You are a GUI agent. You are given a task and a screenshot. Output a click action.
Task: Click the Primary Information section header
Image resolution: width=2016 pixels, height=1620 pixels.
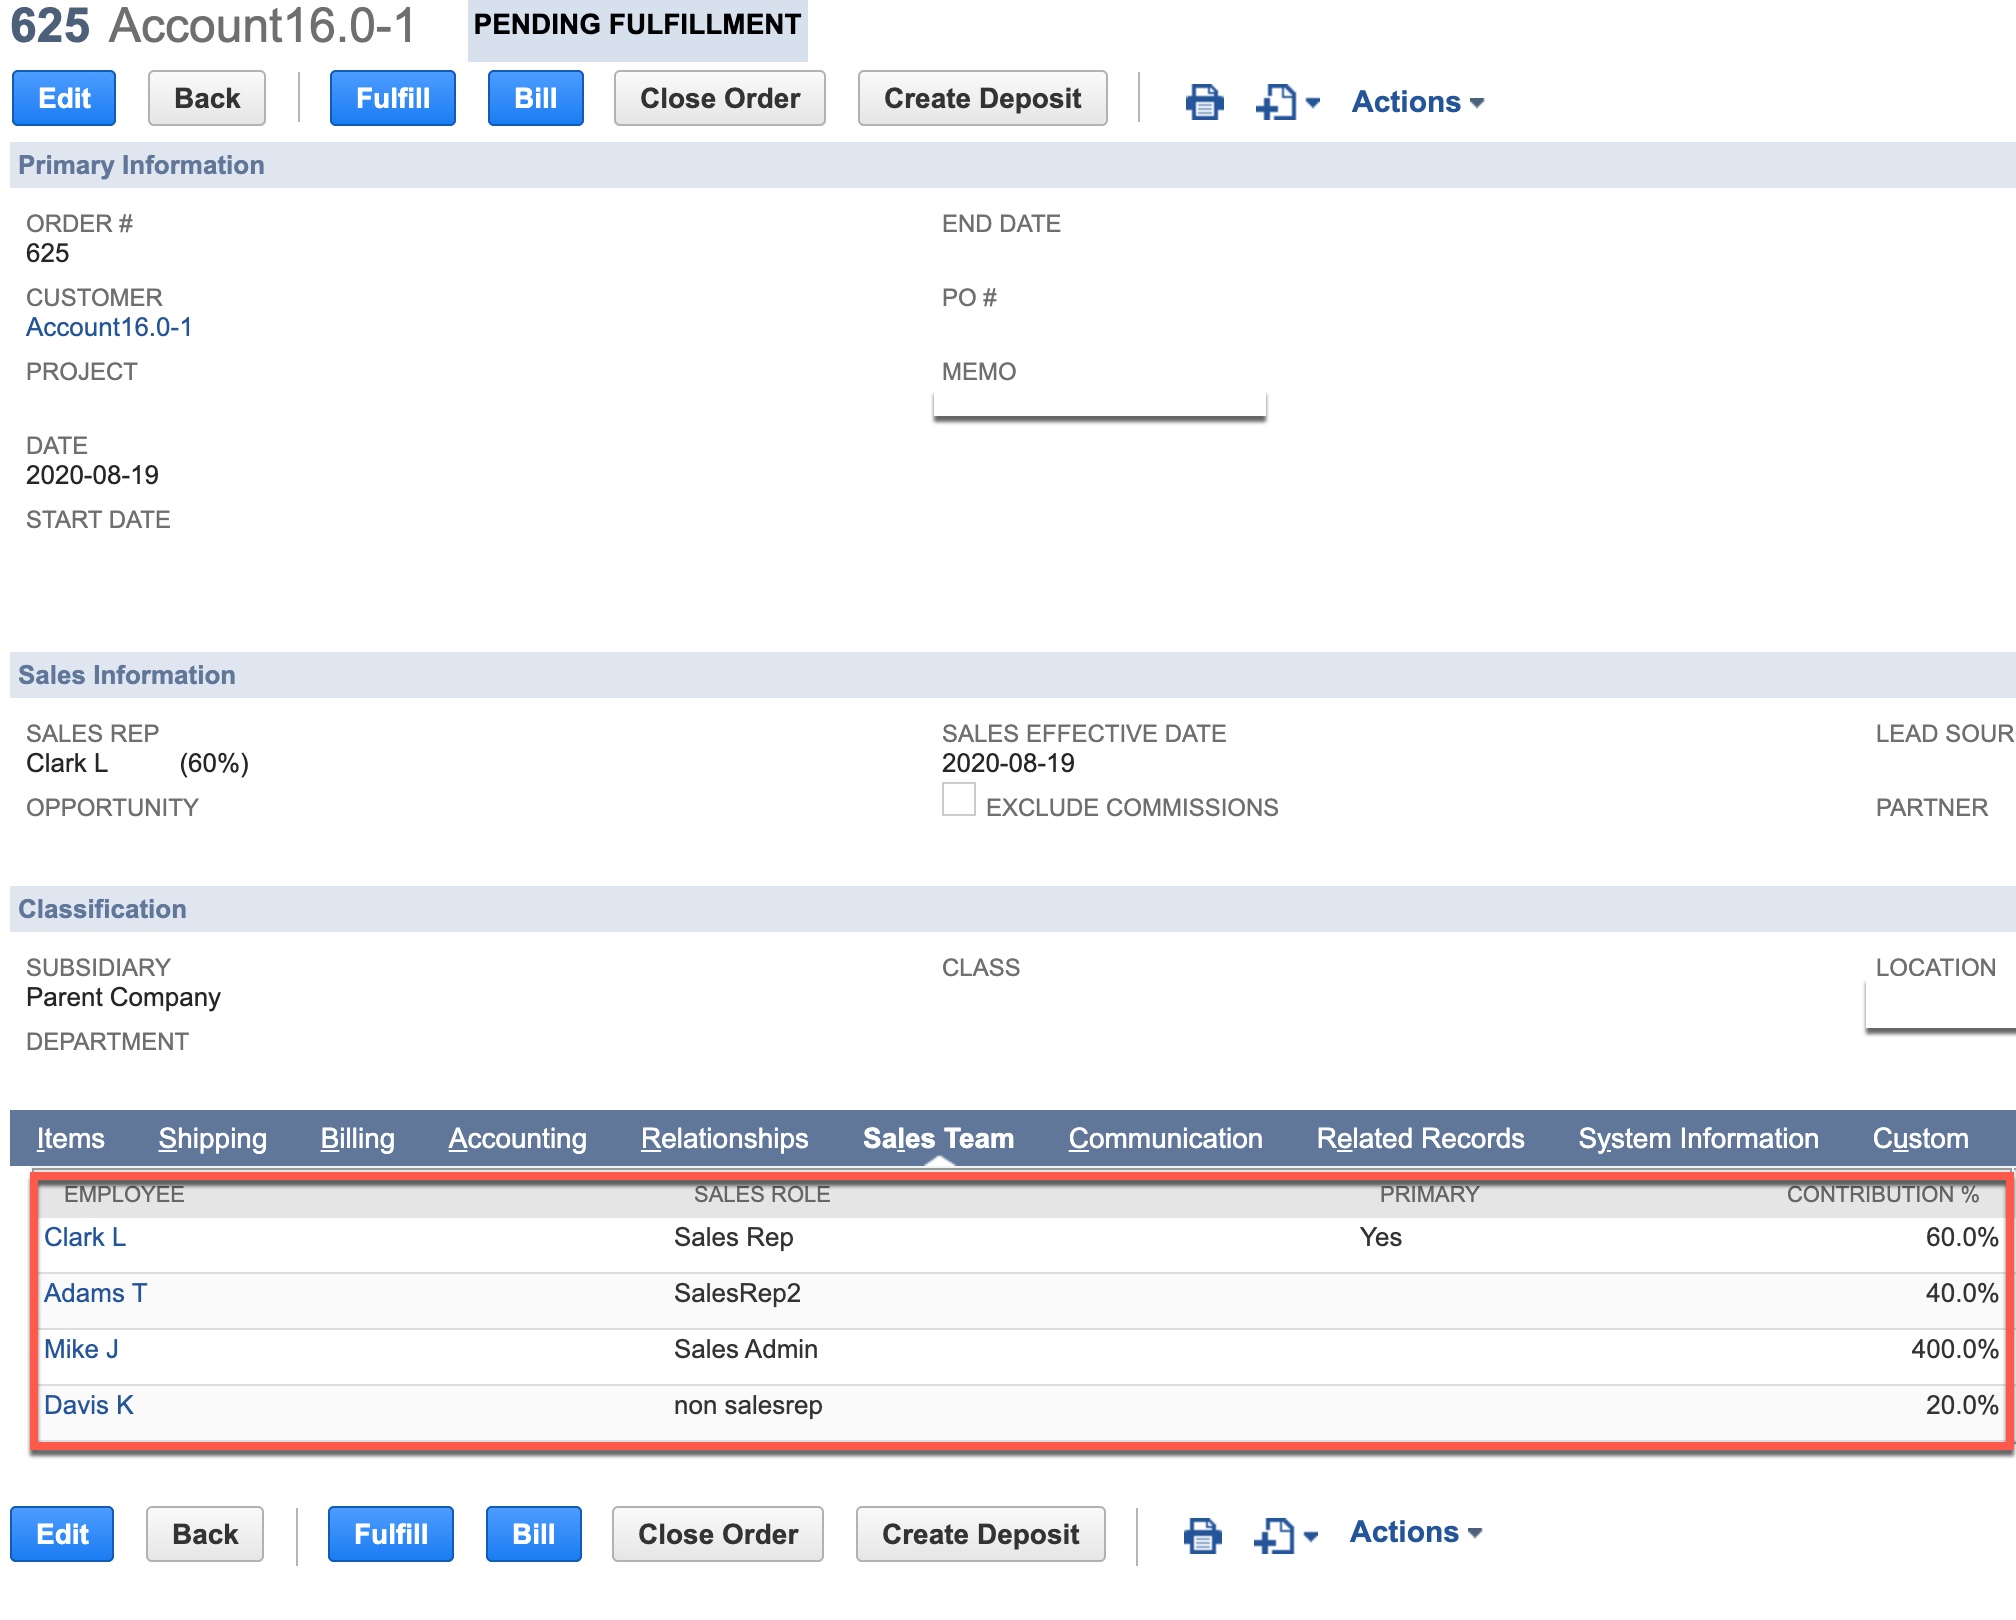(x=1013, y=165)
